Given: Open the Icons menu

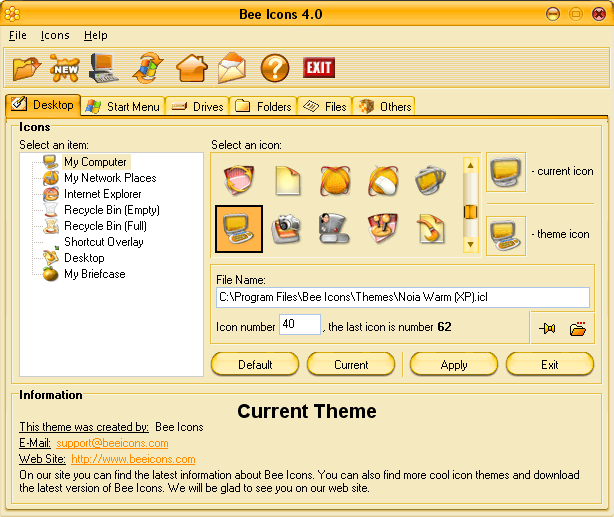Looking at the screenshot, I should coord(55,35).
